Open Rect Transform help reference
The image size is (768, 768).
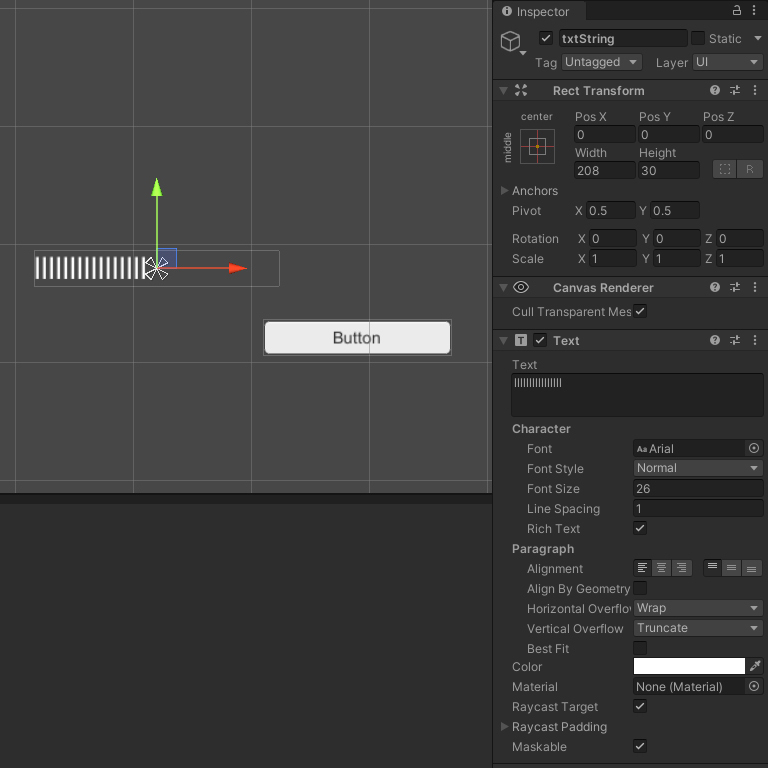pos(715,90)
